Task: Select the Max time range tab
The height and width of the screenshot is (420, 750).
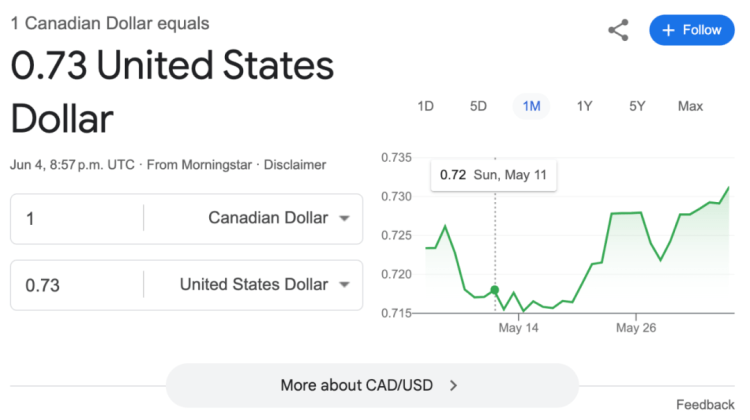Action: (x=690, y=106)
